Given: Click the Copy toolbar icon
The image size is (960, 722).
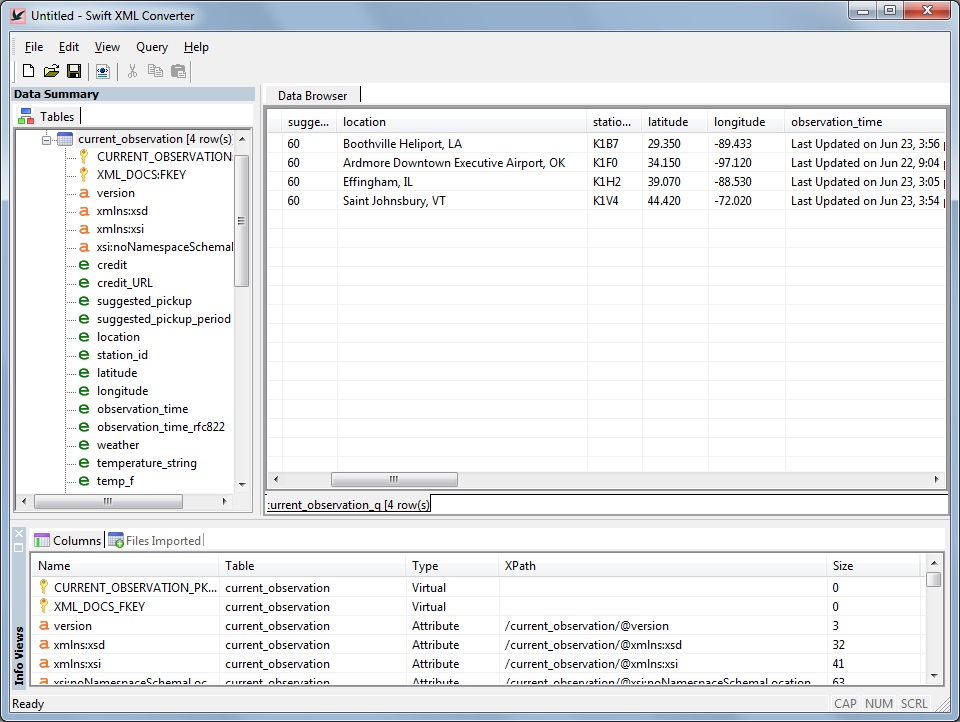Looking at the screenshot, I should coord(155,71).
